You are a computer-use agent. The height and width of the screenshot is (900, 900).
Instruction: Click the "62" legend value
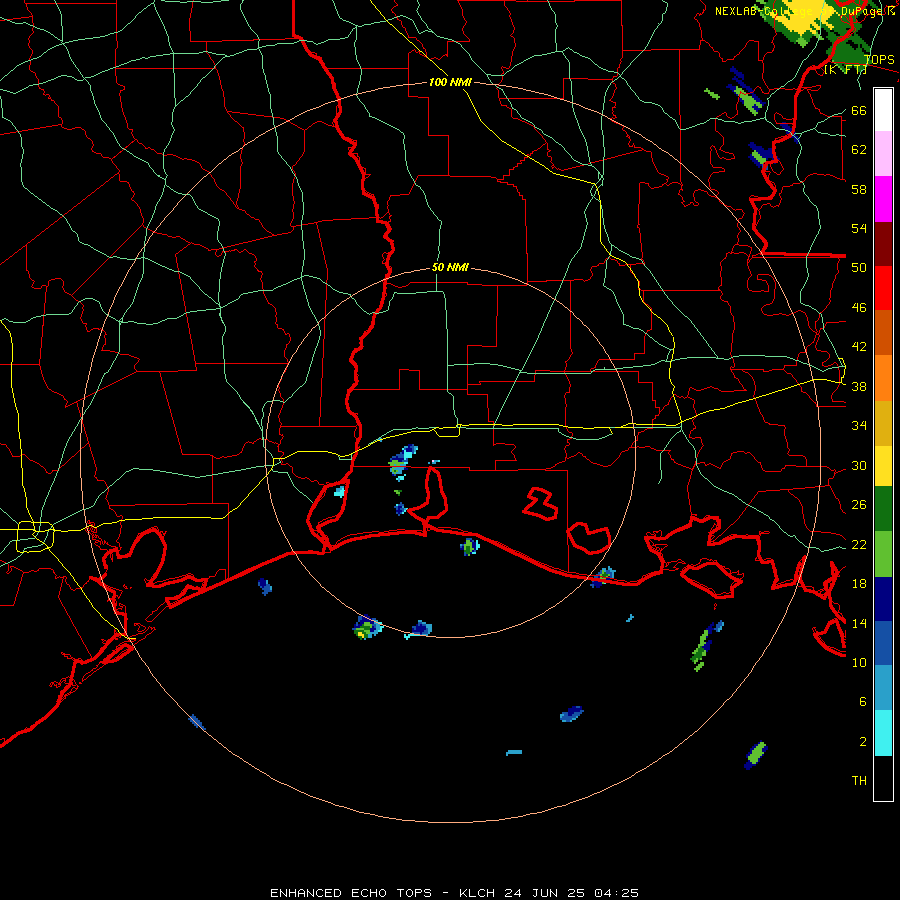click(x=859, y=150)
